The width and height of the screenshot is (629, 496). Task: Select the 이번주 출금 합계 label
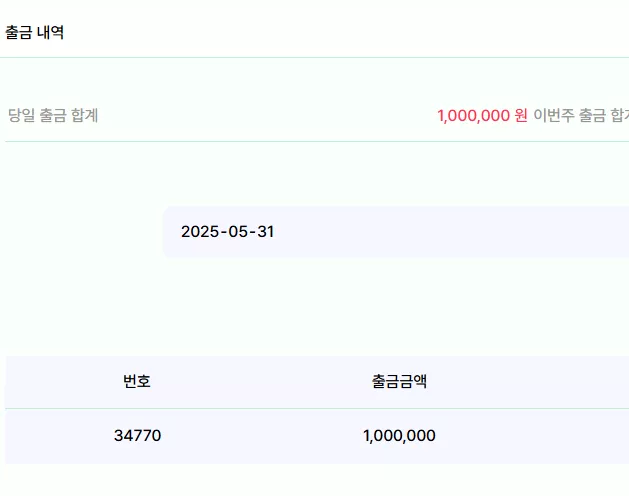point(581,116)
